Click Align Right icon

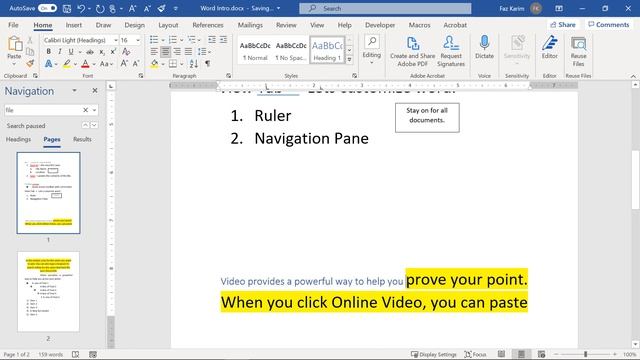pos(177,52)
